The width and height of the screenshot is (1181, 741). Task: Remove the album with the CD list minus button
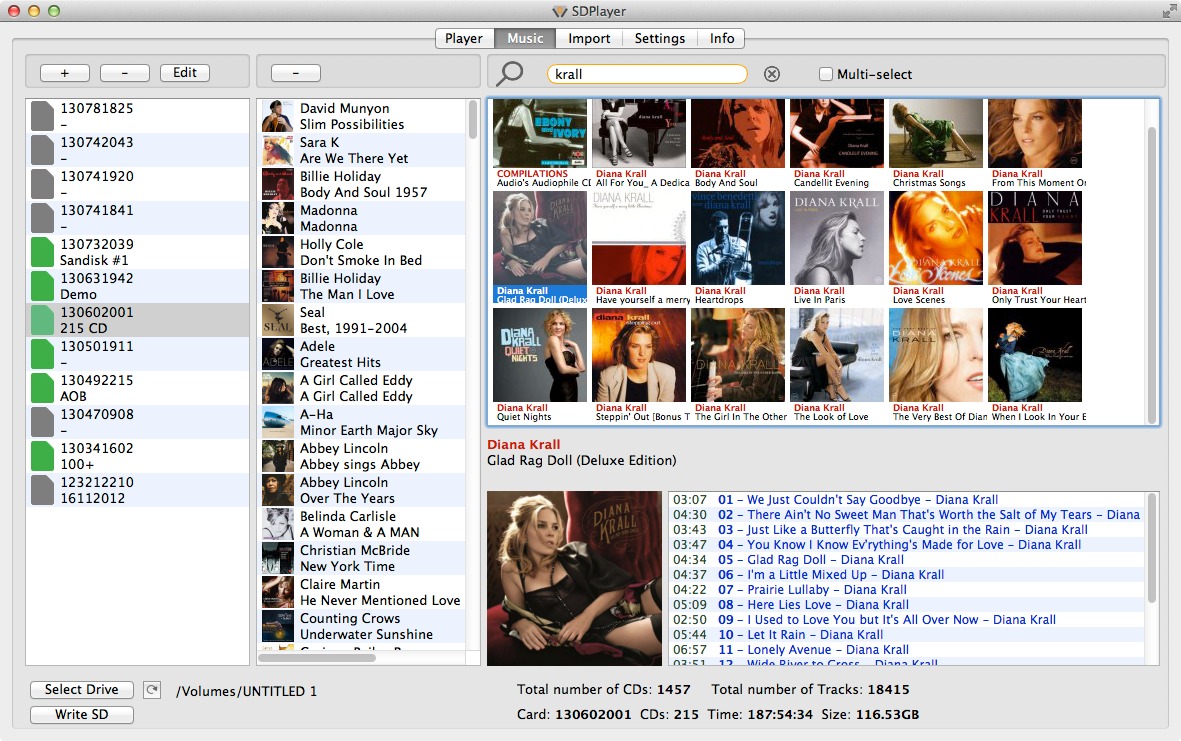295,73
